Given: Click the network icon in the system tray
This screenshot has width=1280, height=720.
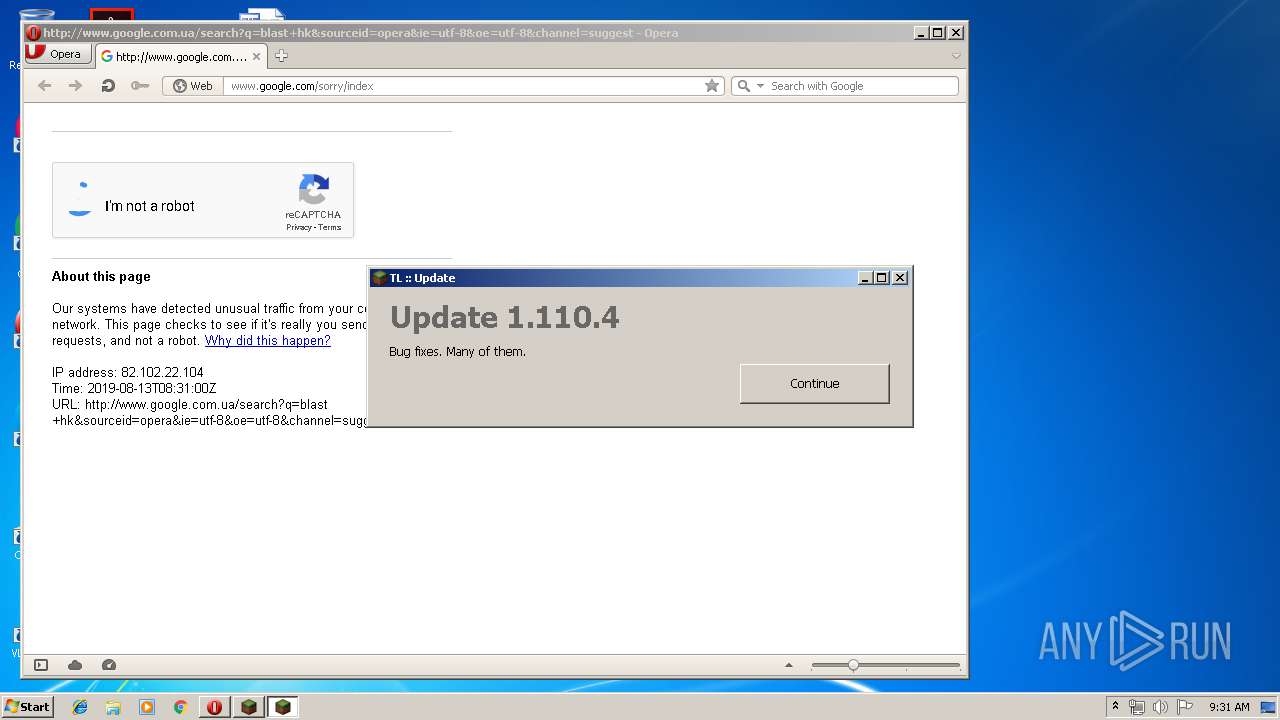Looking at the screenshot, I should click(1137, 707).
